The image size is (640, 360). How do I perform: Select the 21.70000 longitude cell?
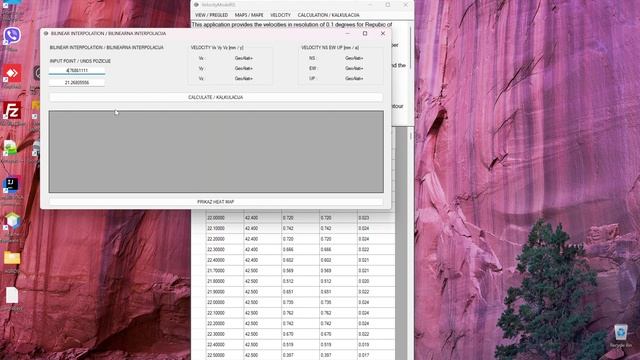[225, 271]
